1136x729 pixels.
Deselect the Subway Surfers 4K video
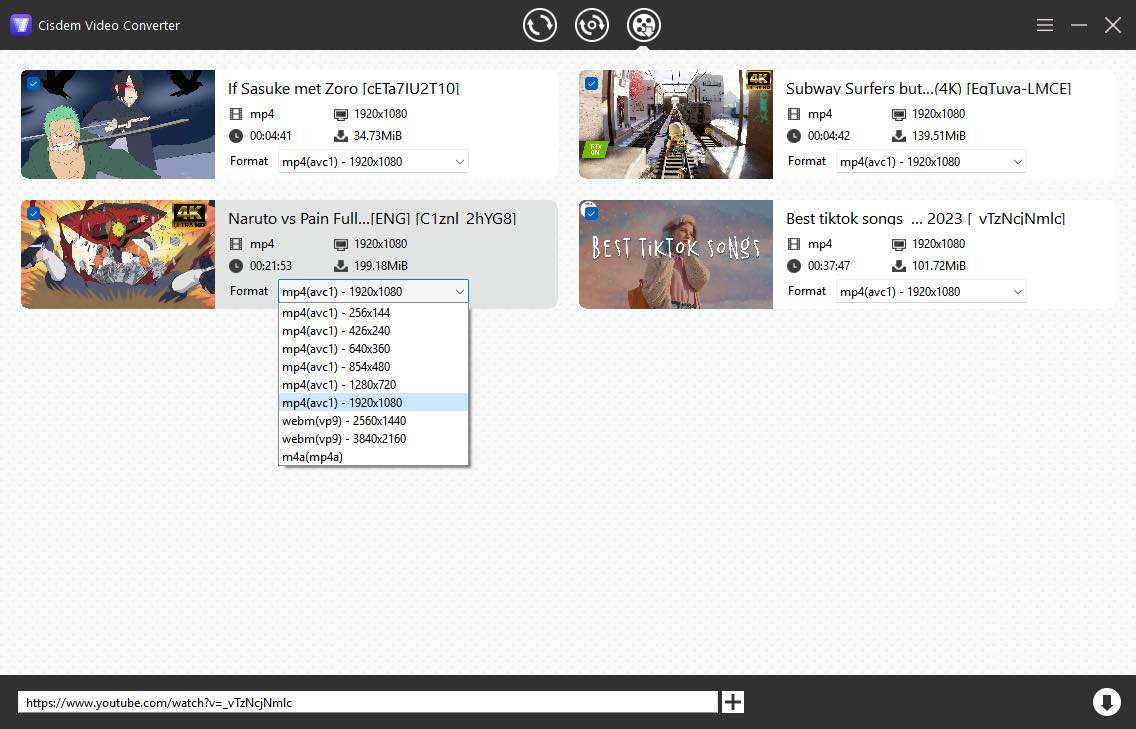coord(591,84)
